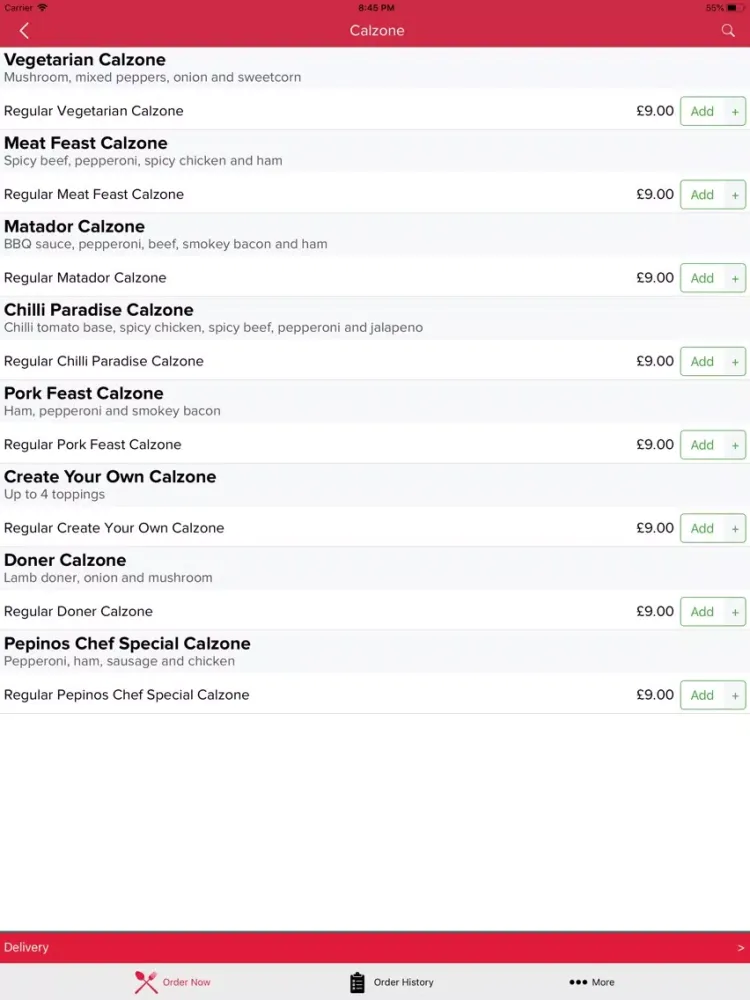
Task: Open the Delivery options bar
Action: coord(375,948)
